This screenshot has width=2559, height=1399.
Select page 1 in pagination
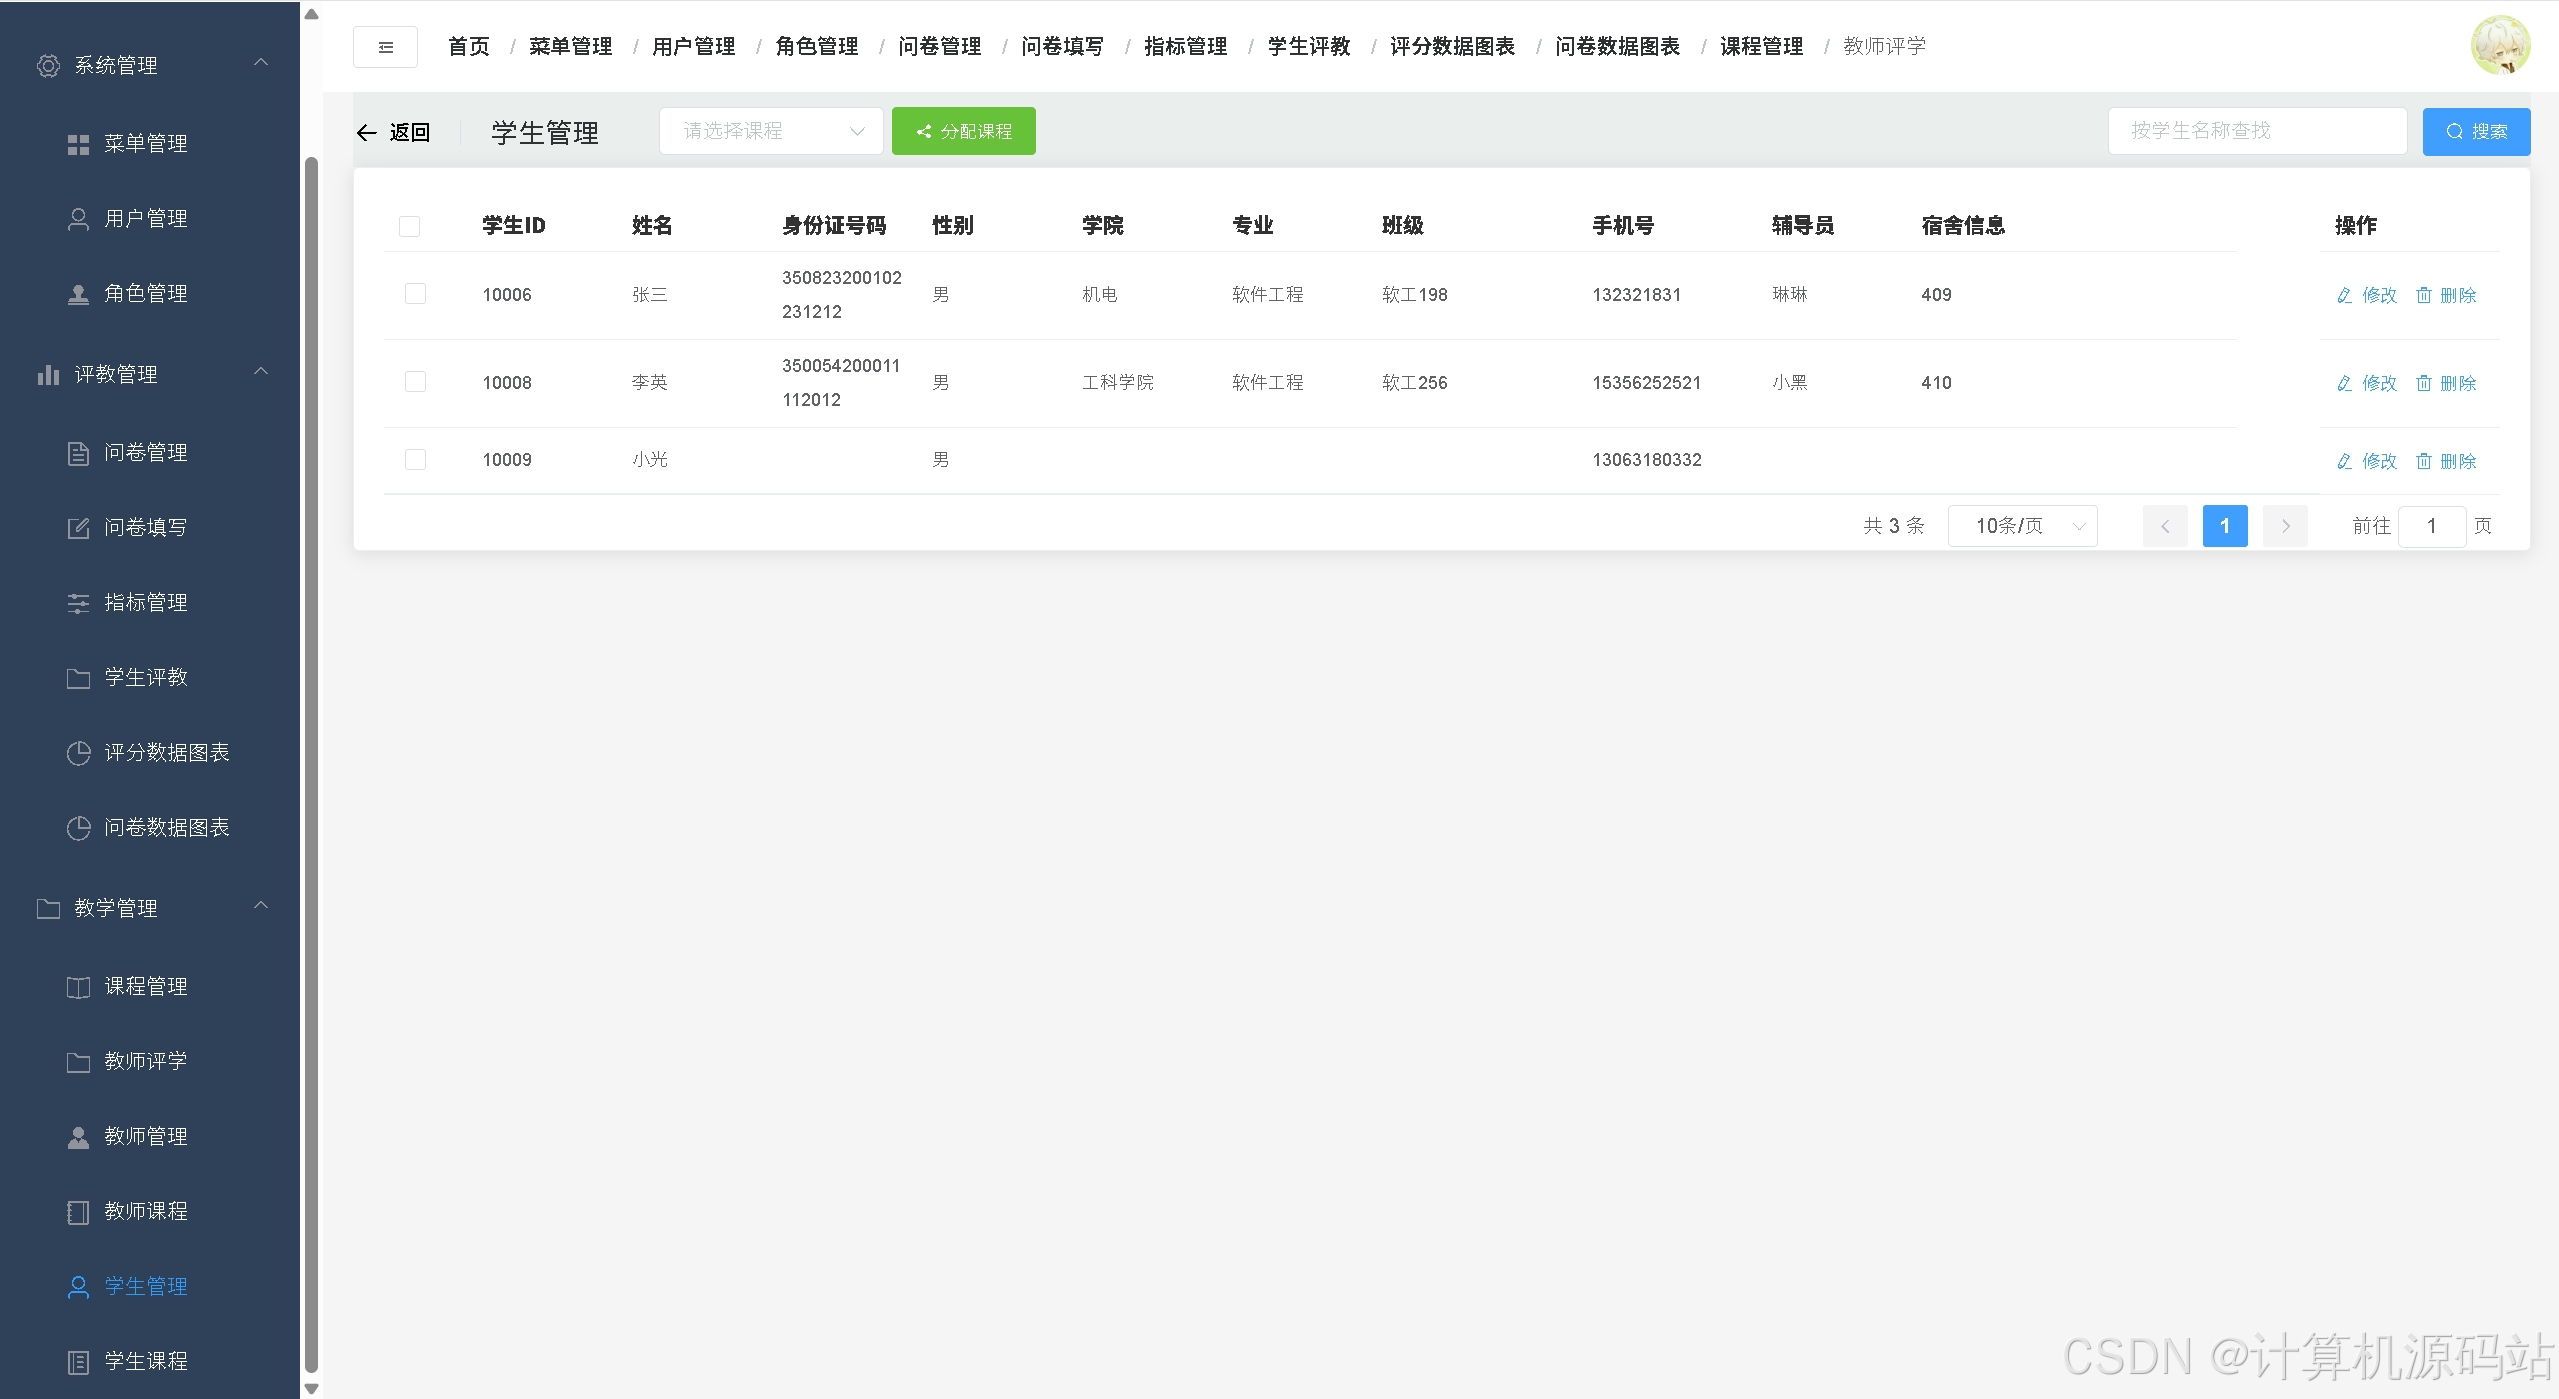pyautogui.click(x=2225, y=526)
